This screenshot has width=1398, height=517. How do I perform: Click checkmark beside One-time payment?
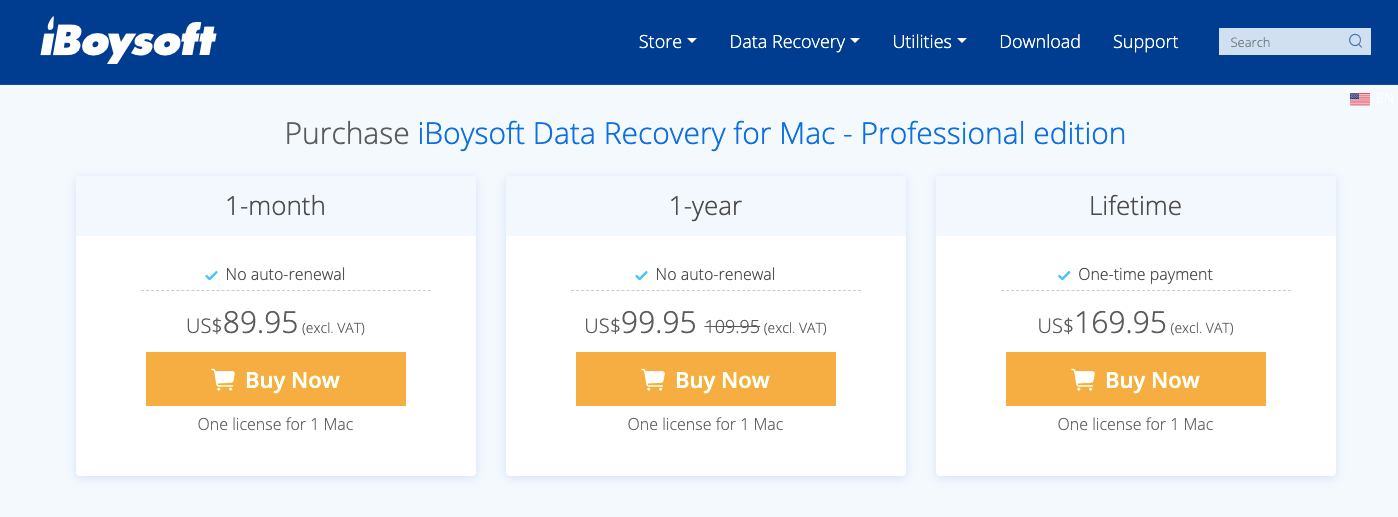coord(1064,275)
